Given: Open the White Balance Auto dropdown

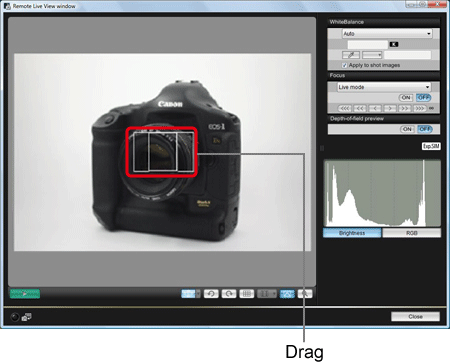Looking at the screenshot, I should 387,34.
